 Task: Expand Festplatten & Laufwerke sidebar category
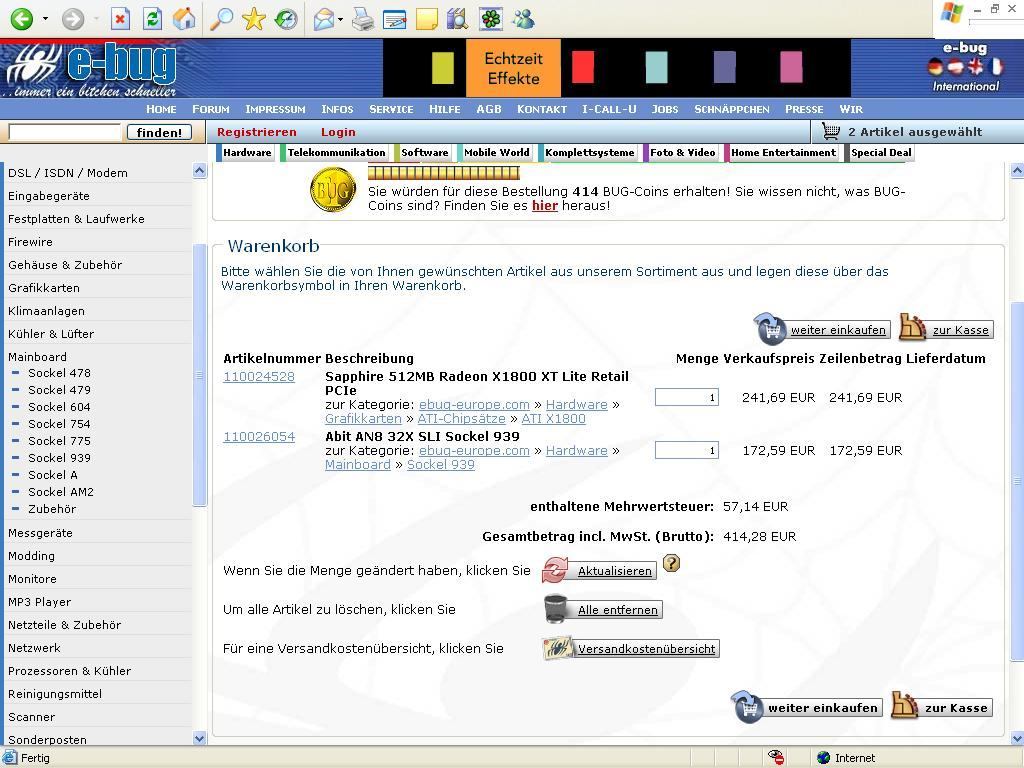(76, 219)
